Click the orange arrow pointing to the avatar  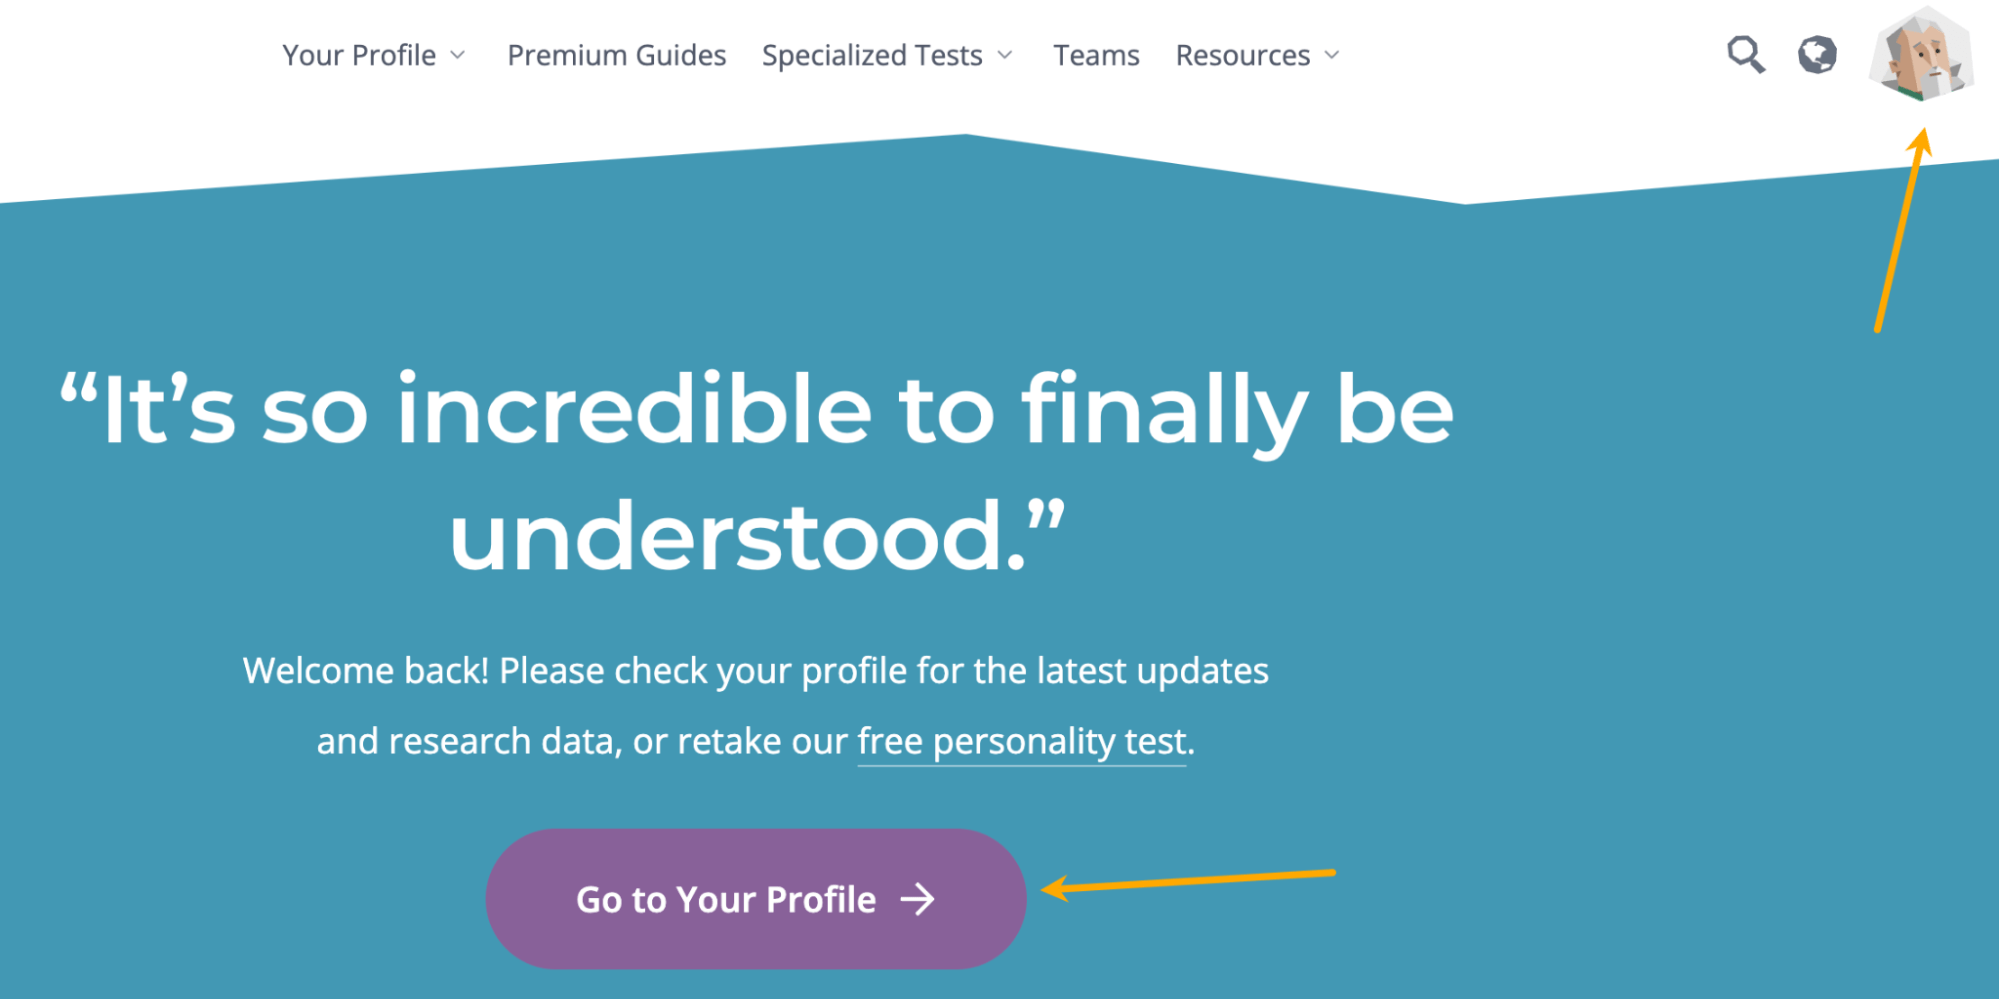[x=1900, y=230]
